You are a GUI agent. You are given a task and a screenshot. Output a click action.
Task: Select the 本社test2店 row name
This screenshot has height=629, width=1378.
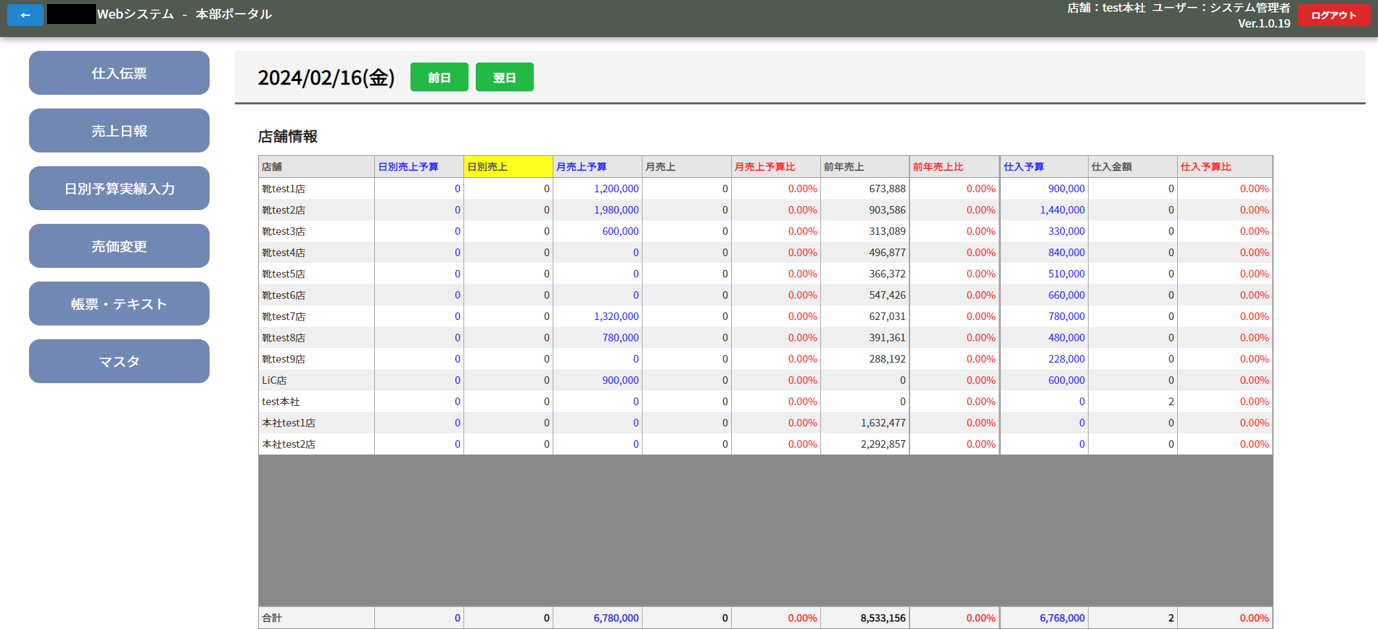tap(289, 444)
